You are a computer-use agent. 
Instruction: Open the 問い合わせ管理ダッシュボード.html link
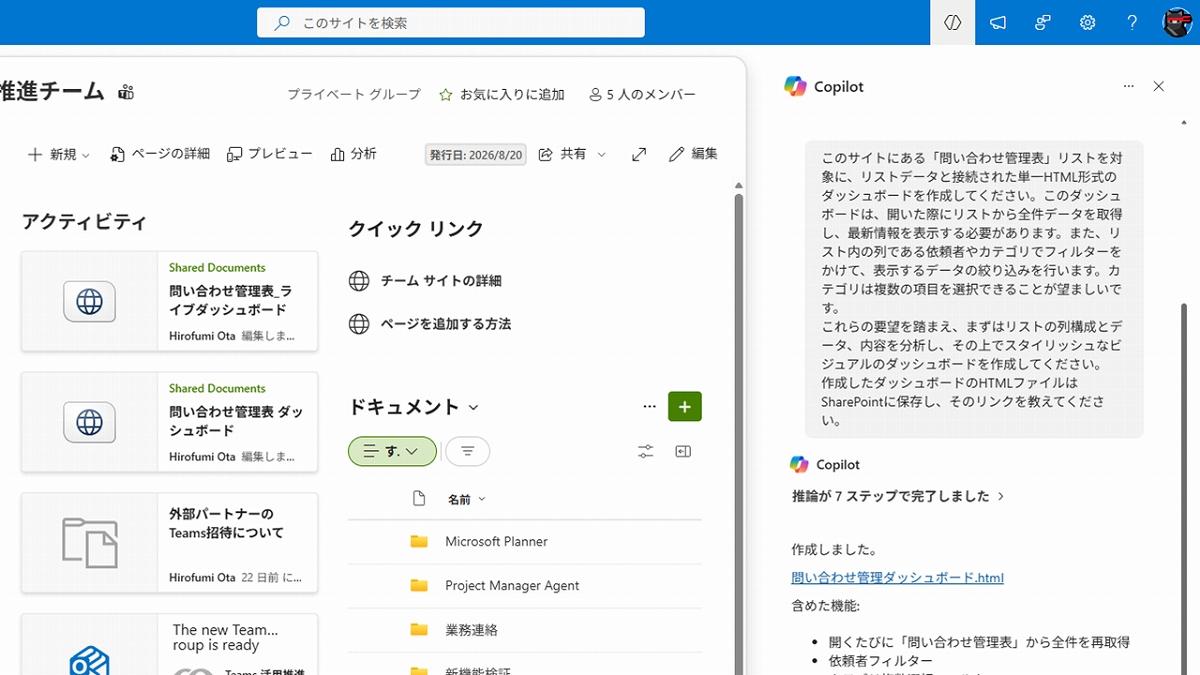[897, 577]
